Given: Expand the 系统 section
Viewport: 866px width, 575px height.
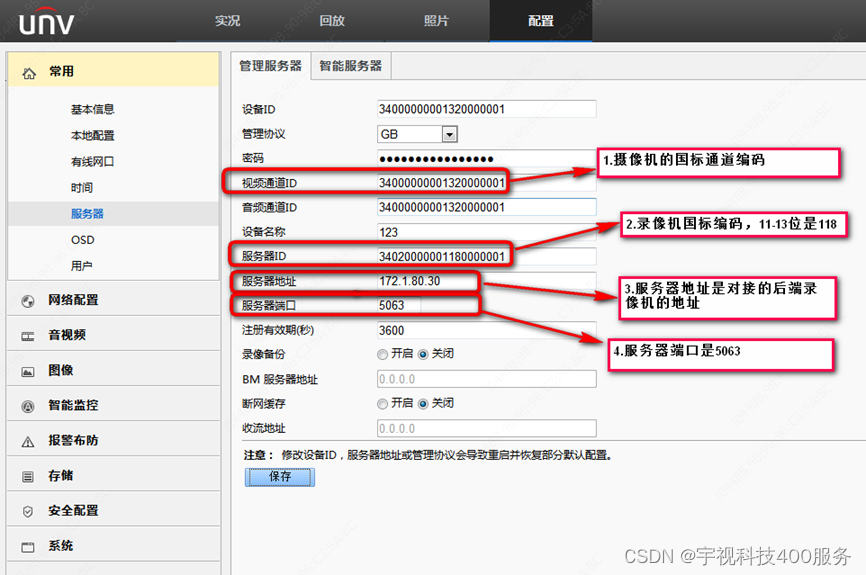Looking at the screenshot, I should (113, 546).
